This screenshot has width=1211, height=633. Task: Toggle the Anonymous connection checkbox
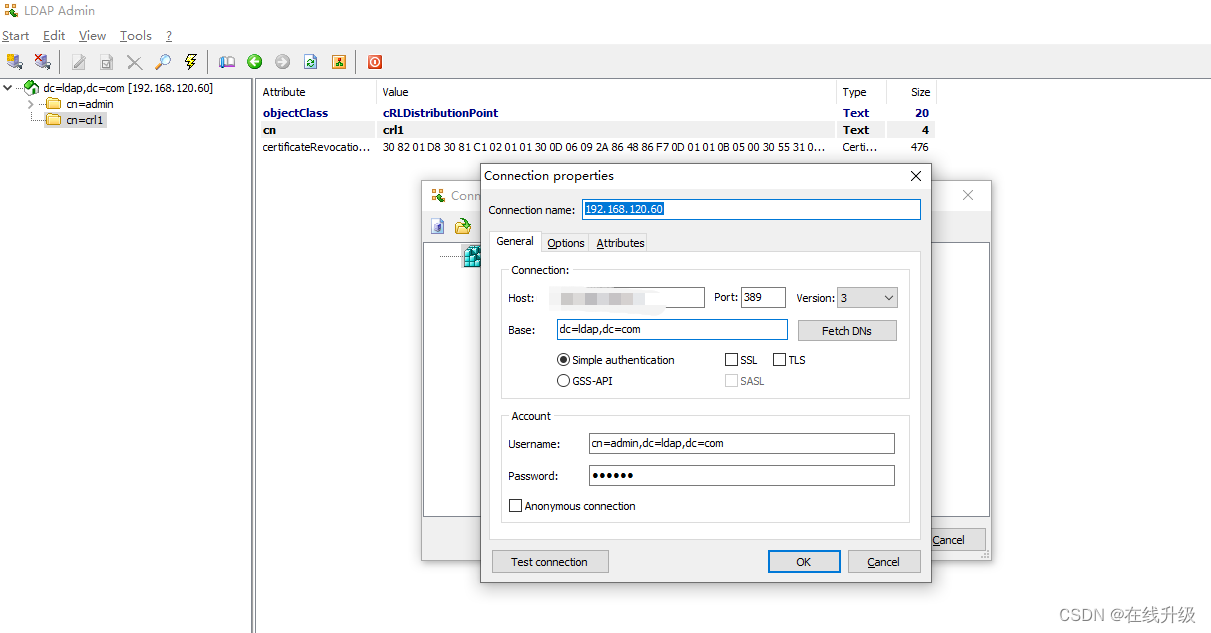[x=515, y=505]
